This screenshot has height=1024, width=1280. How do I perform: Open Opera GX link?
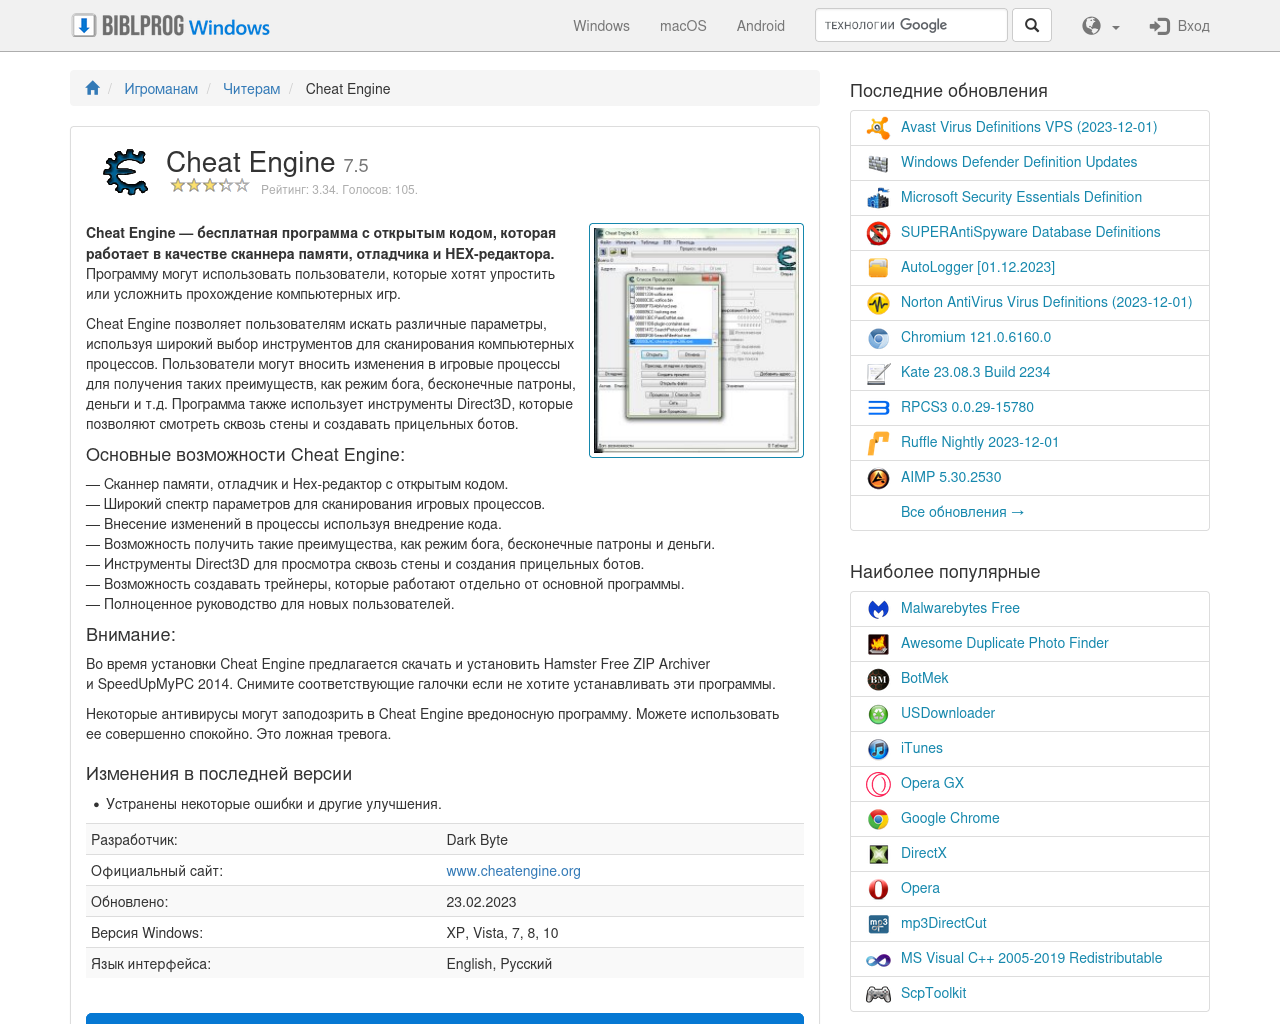(x=932, y=783)
